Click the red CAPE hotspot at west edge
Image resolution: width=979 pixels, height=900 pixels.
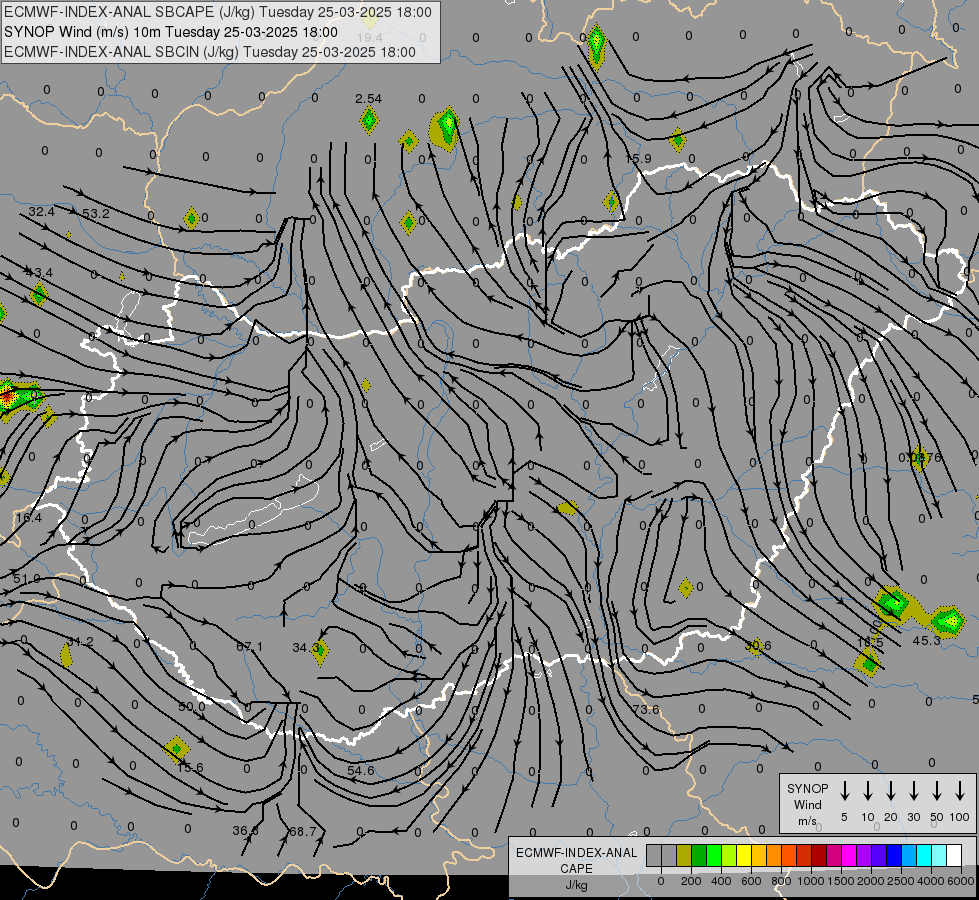pos(7,395)
